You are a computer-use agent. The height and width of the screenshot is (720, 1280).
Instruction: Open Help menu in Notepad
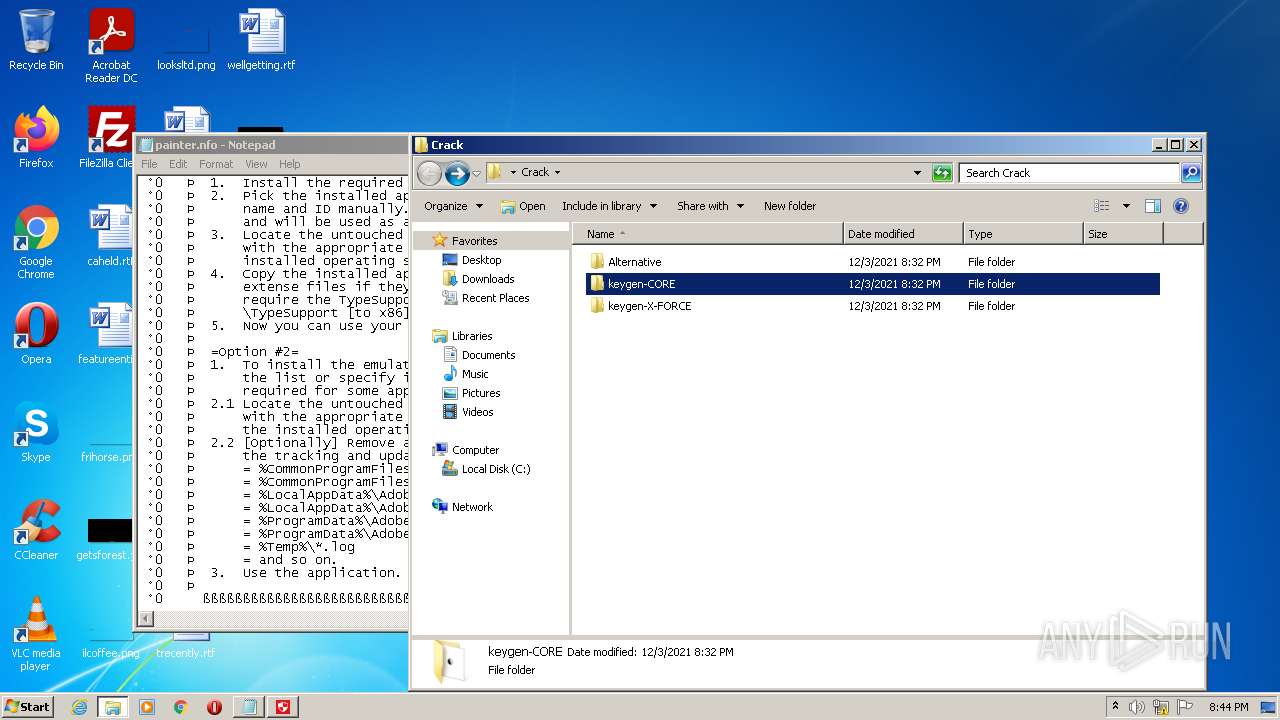tap(290, 164)
